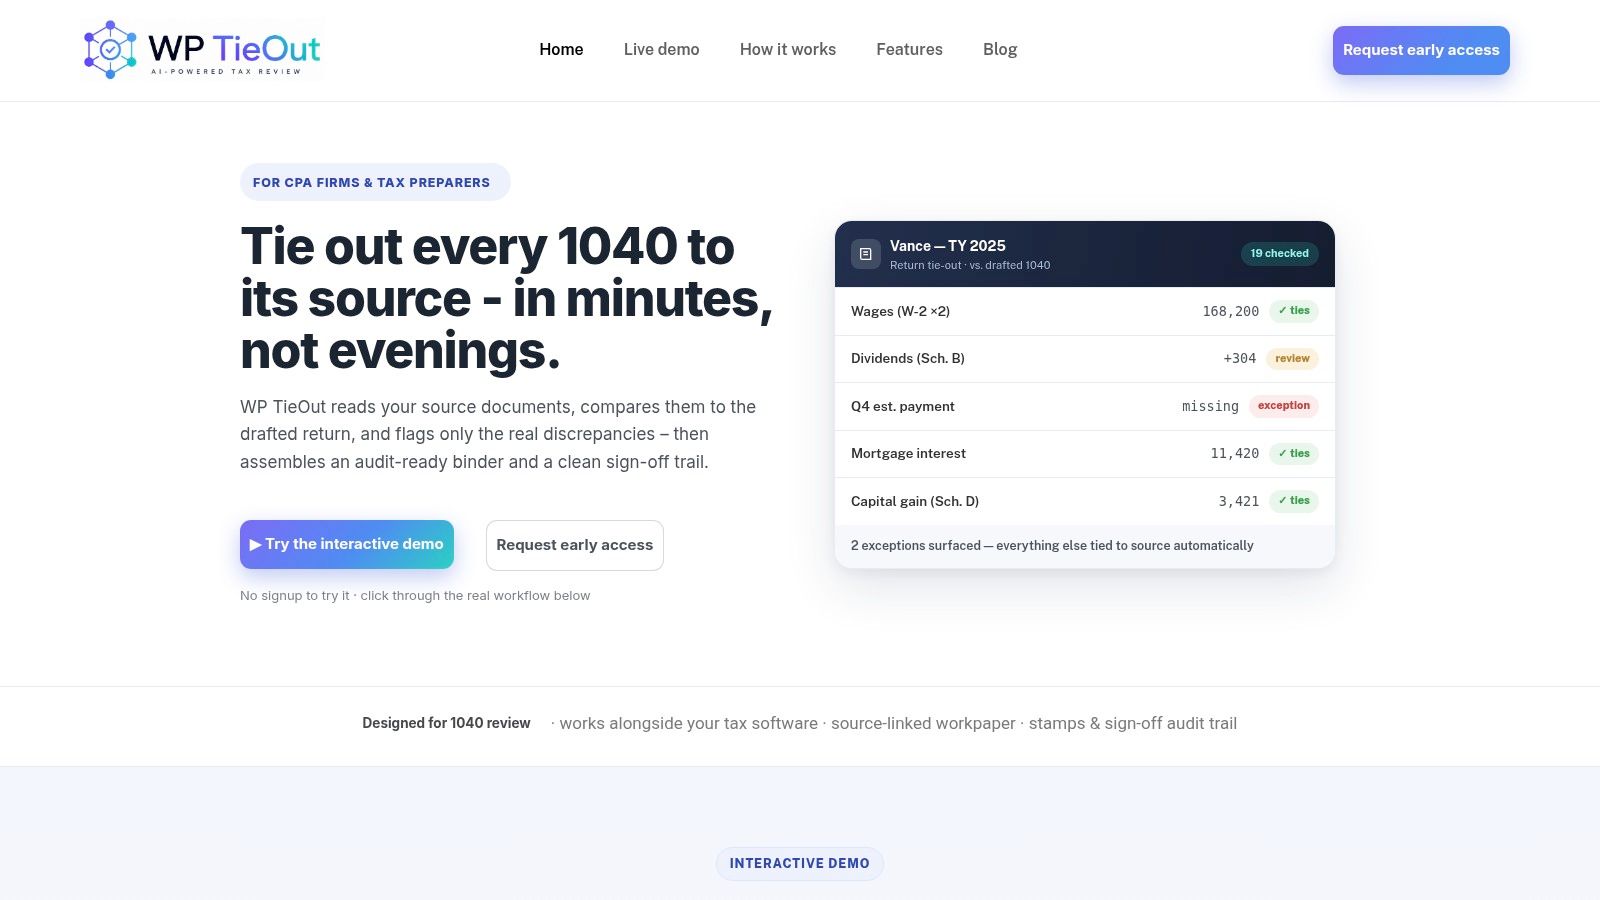This screenshot has width=1600, height=900.
Task: Click the ties tag on Mortgage interest row
Action: coord(1294,453)
